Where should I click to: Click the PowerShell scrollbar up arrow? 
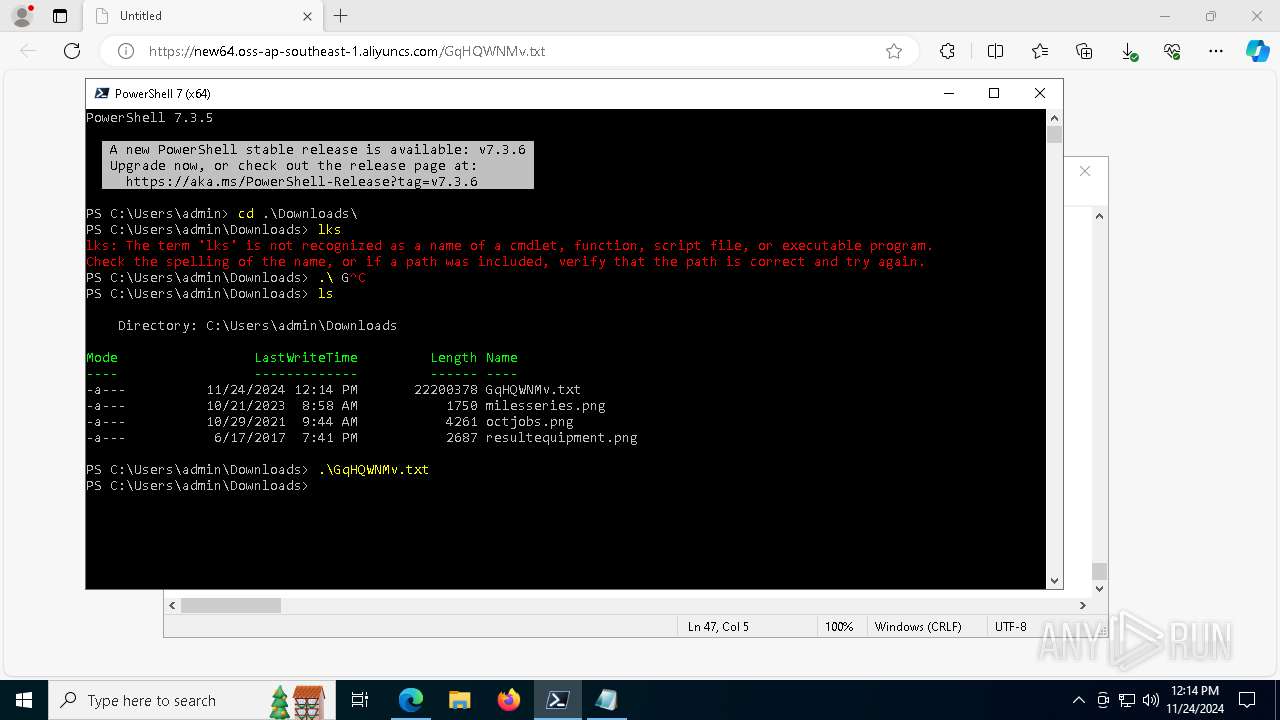click(1054, 117)
